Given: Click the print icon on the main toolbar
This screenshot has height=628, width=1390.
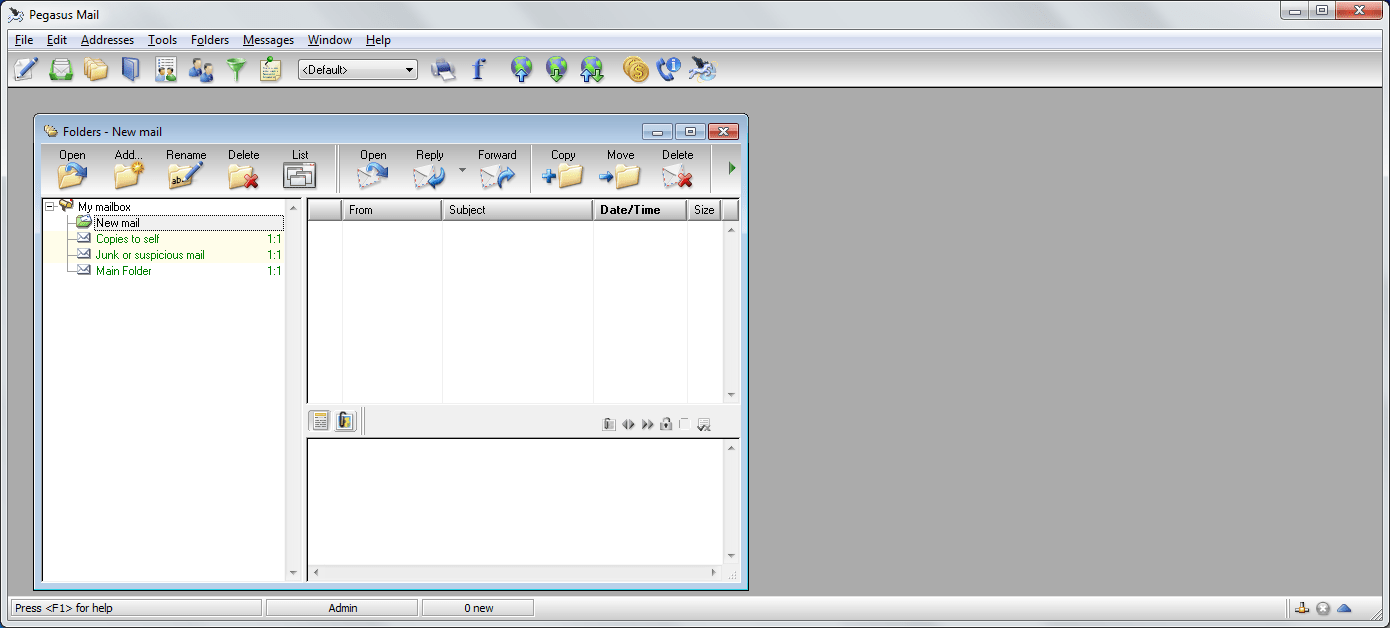Looking at the screenshot, I should point(444,68).
